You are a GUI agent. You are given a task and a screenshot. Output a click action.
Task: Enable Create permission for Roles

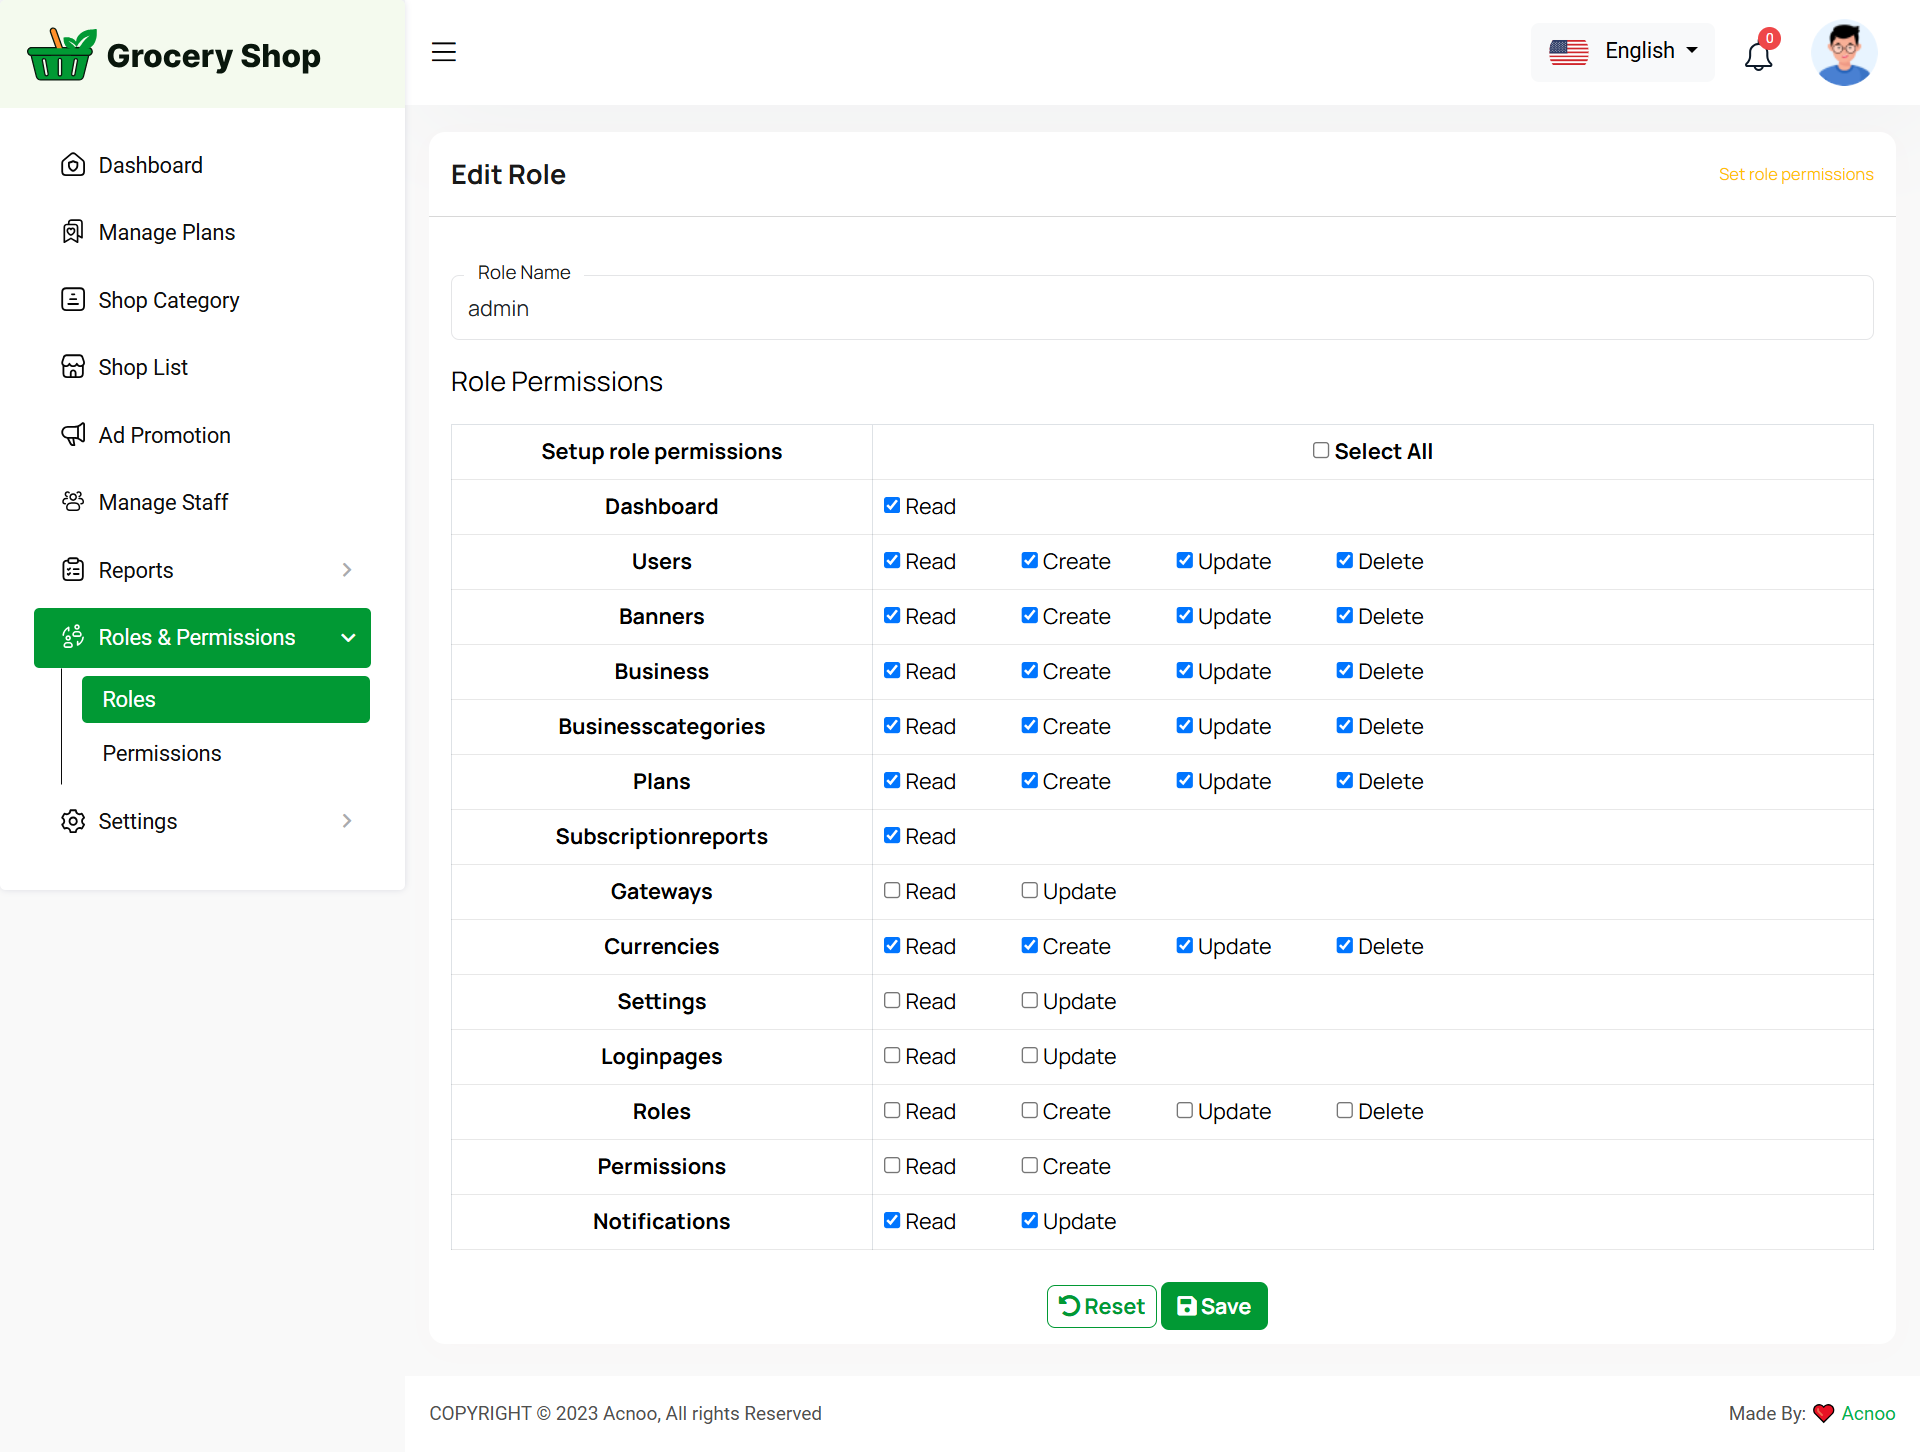[x=1029, y=1111]
